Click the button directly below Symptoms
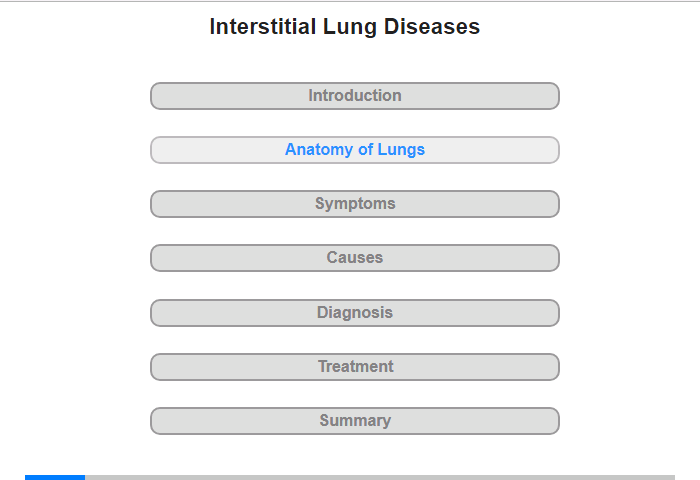 point(355,258)
